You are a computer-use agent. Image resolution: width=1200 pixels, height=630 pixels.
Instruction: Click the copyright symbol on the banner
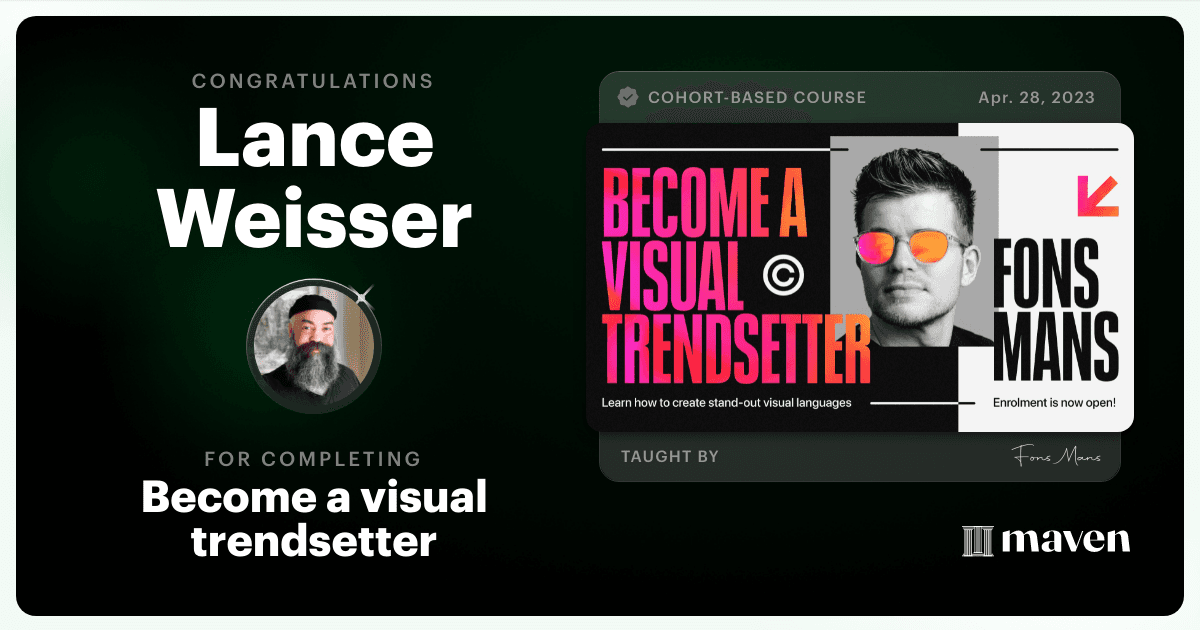784,273
